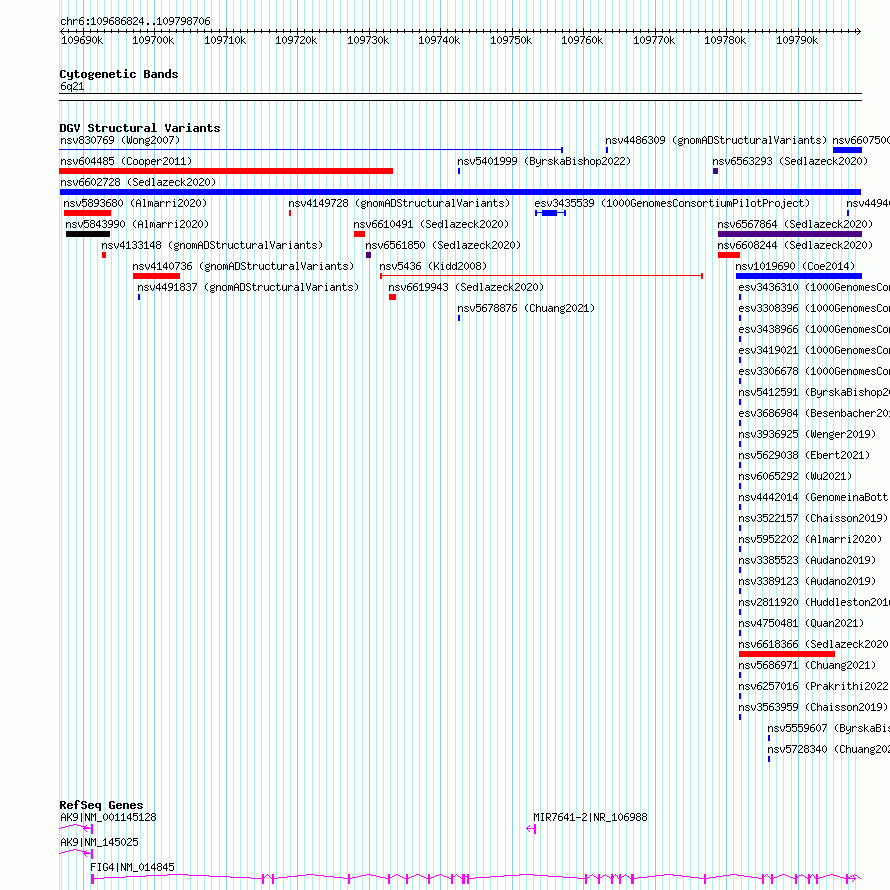Click the red nsv6618366 variant bar
890x890 pixels.
(787, 654)
